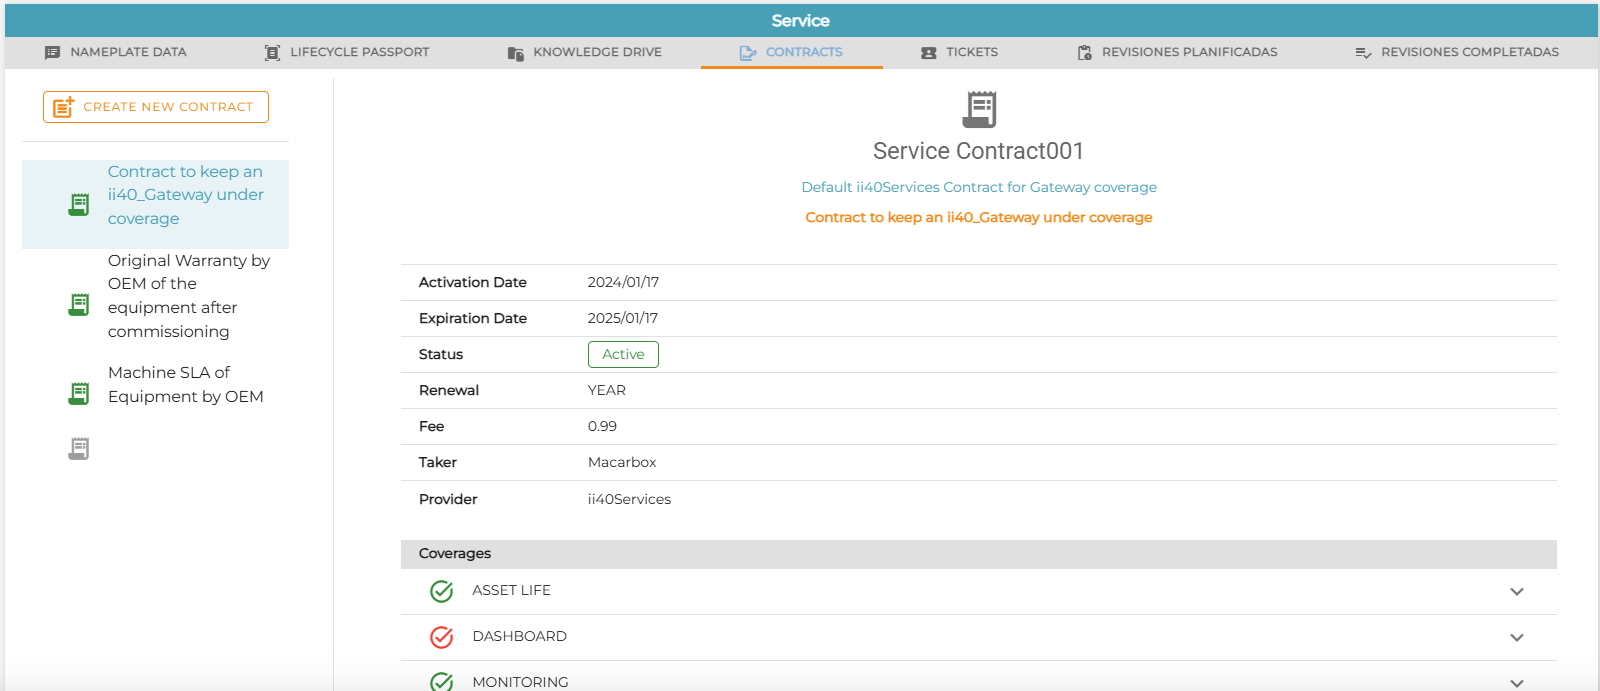Click the Tickets tab icon

point(929,53)
